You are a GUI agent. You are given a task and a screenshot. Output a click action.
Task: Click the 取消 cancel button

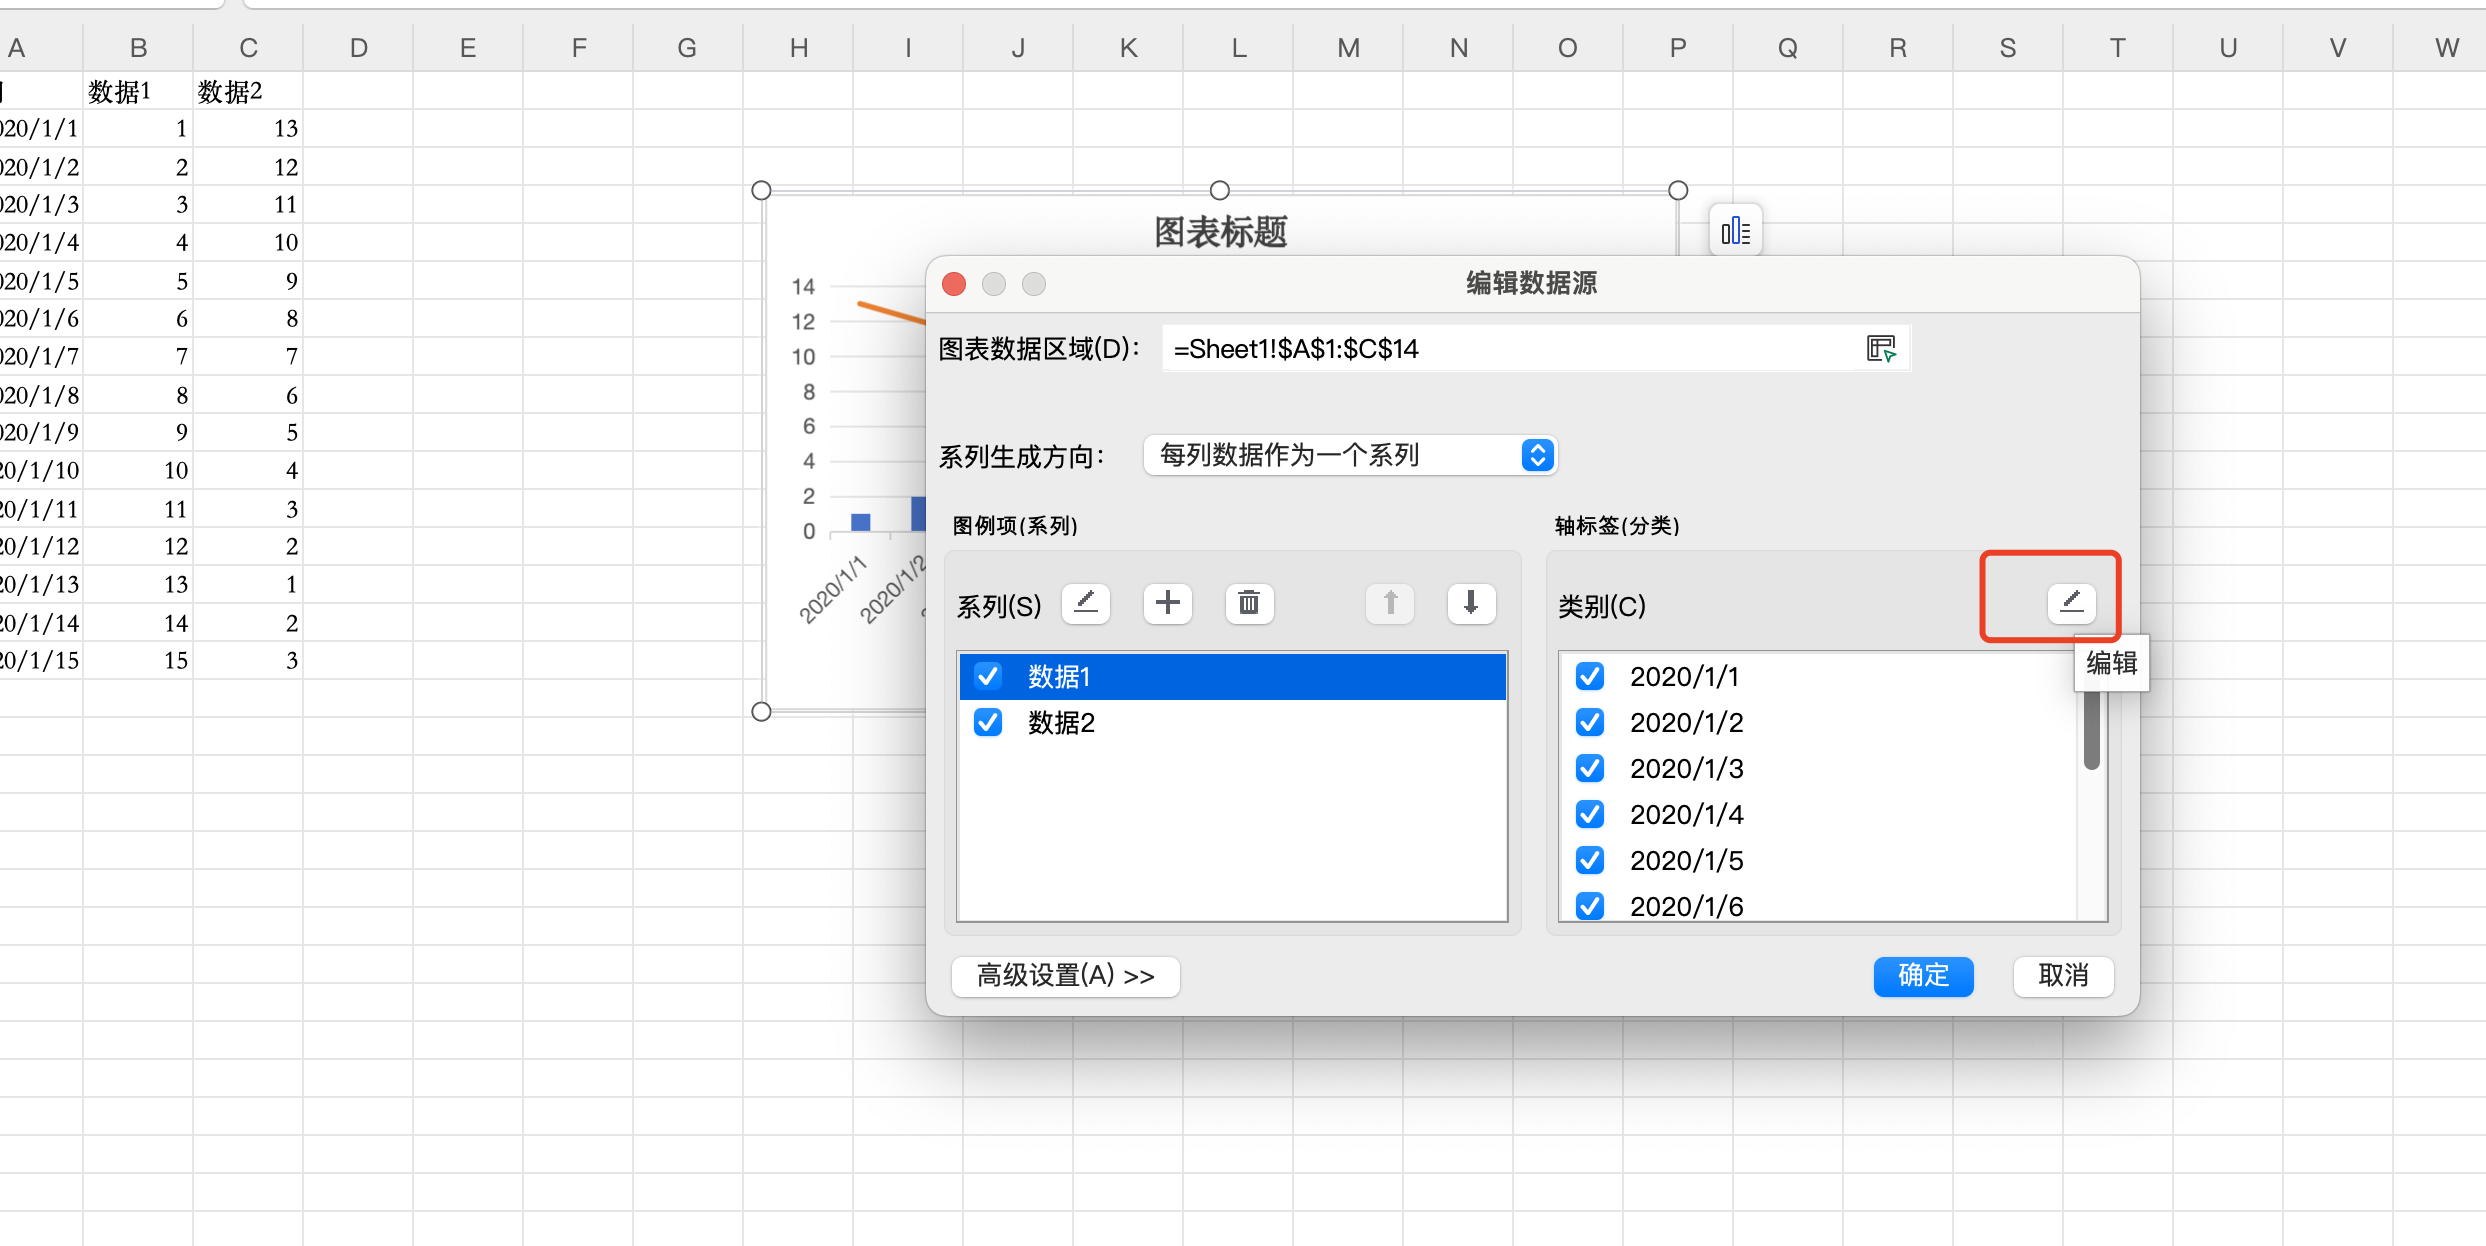pos(2062,975)
